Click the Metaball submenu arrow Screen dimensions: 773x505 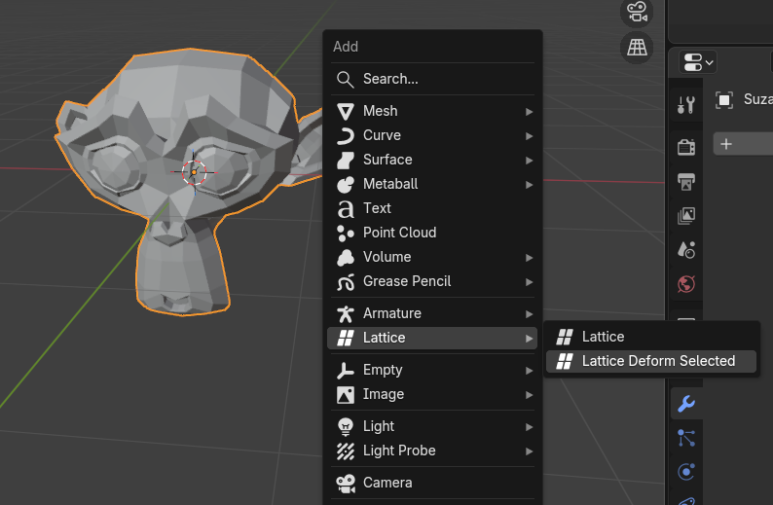529,185
